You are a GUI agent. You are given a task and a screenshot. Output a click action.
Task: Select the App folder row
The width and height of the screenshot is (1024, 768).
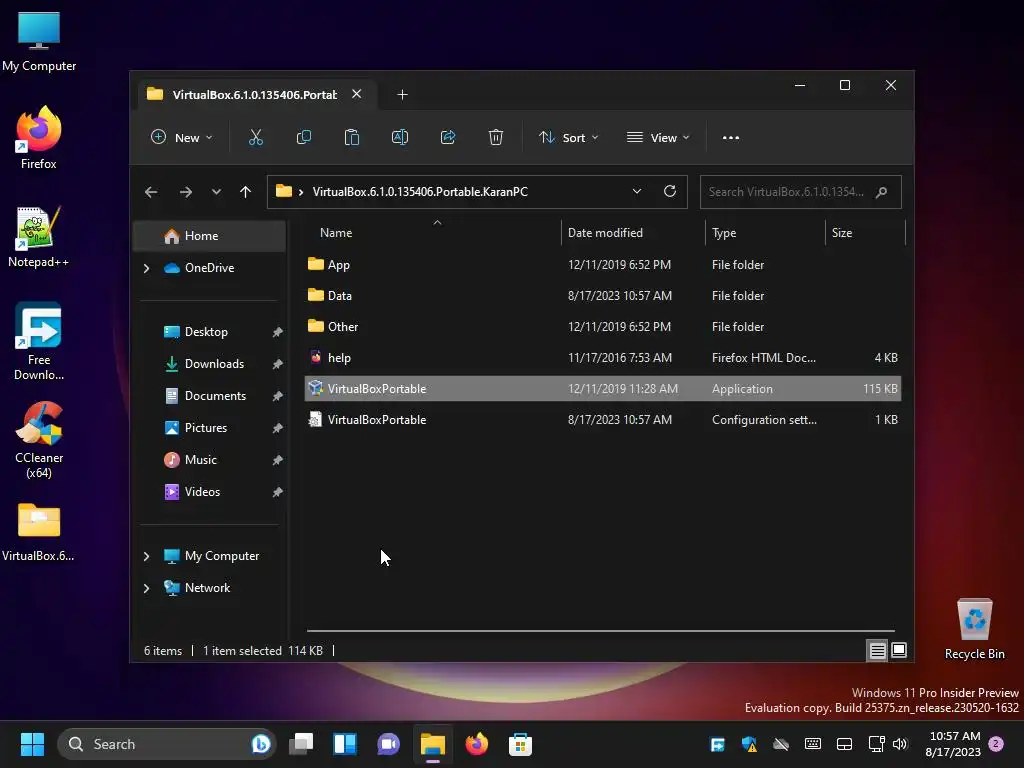(x=603, y=264)
